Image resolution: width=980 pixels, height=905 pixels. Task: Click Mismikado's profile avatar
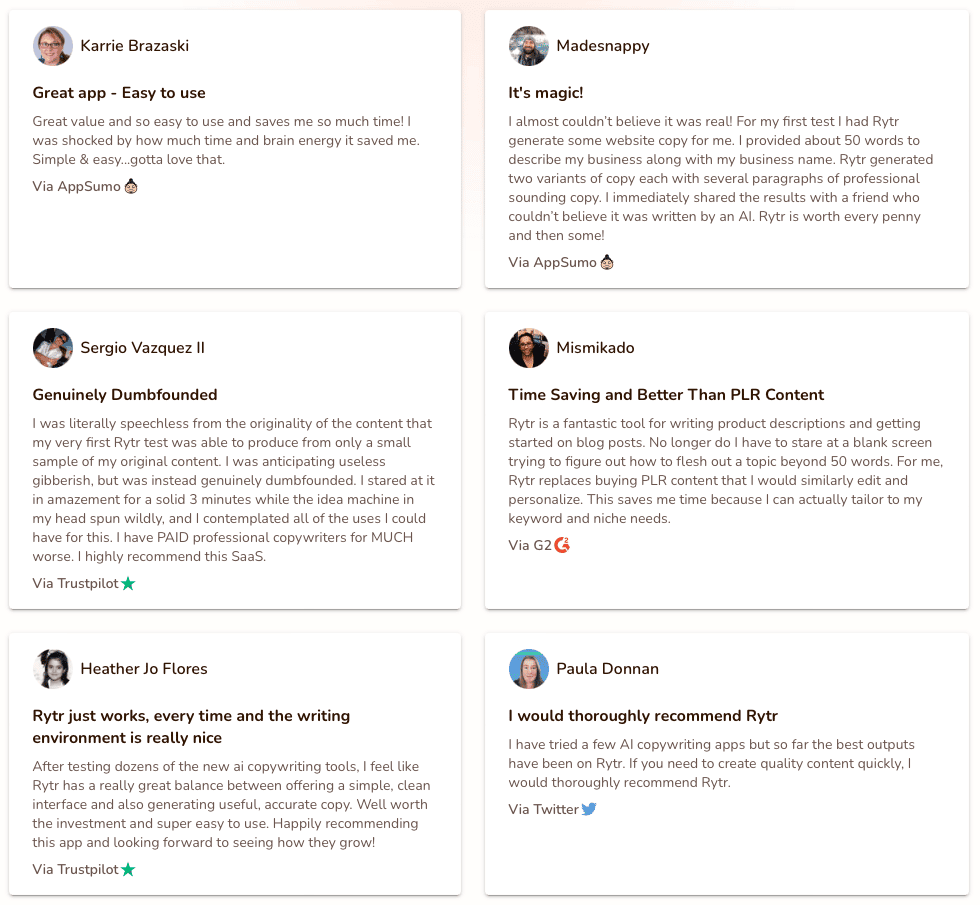click(529, 348)
